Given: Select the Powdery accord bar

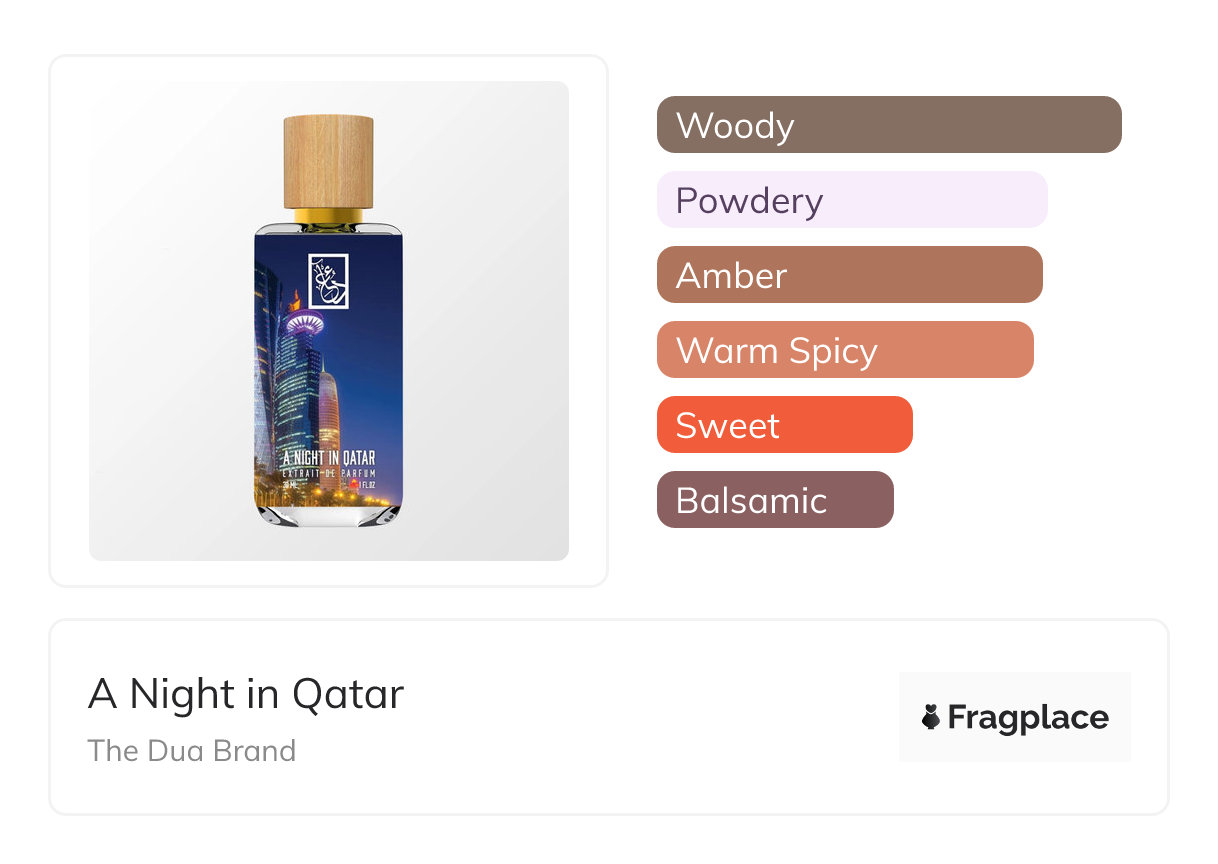Looking at the screenshot, I should (851, 200).
